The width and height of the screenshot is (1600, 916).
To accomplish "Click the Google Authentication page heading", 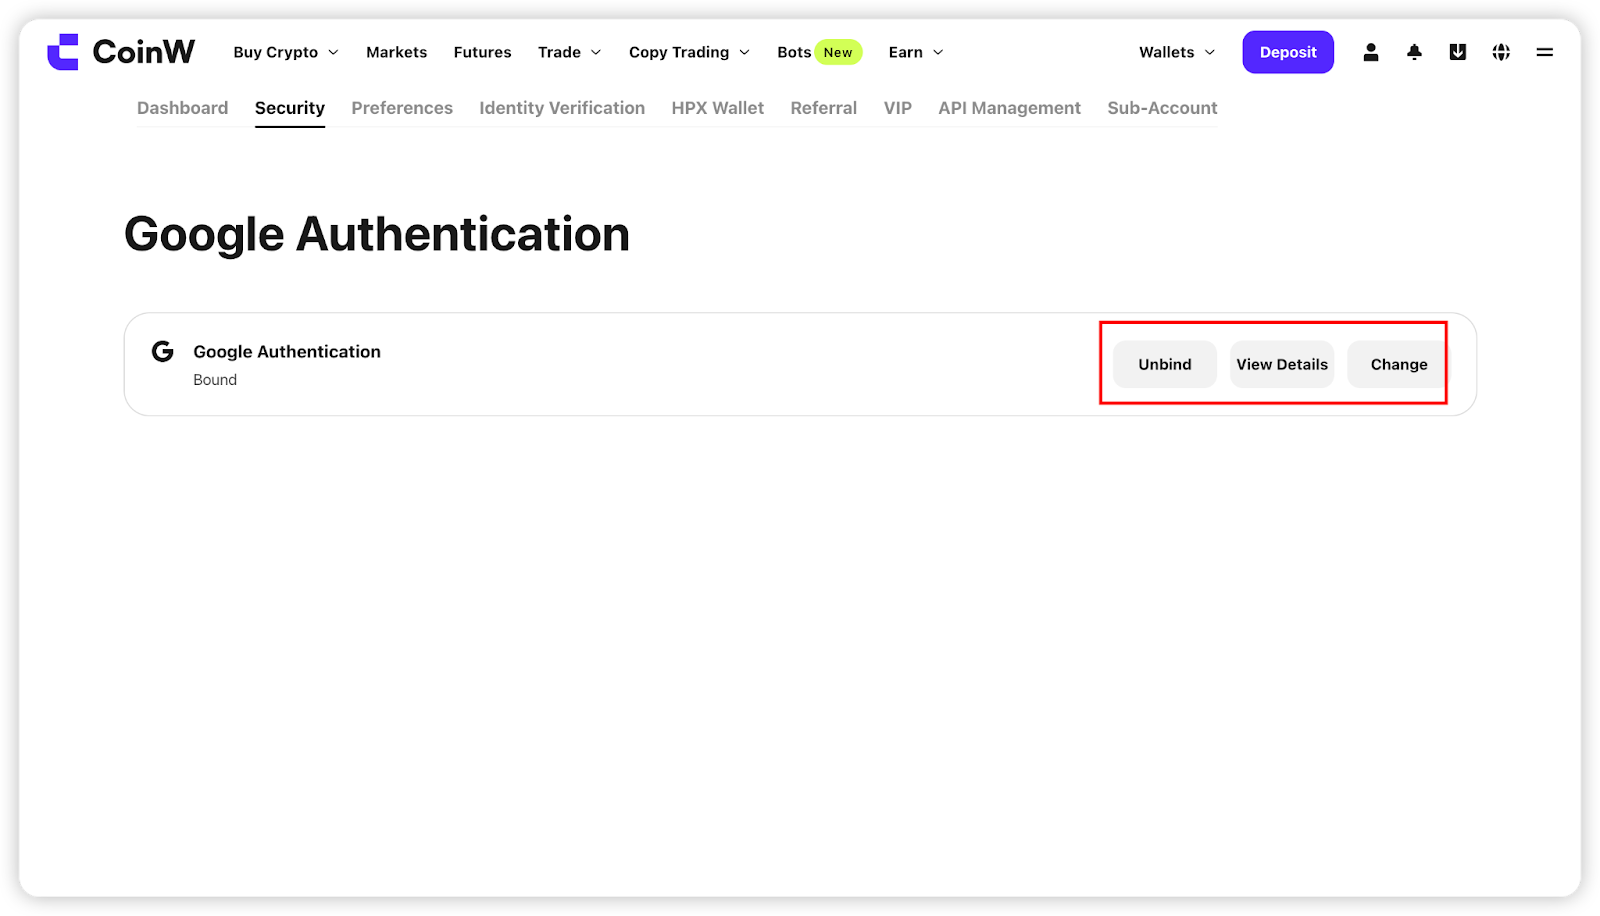I will (x=377, y=234).
